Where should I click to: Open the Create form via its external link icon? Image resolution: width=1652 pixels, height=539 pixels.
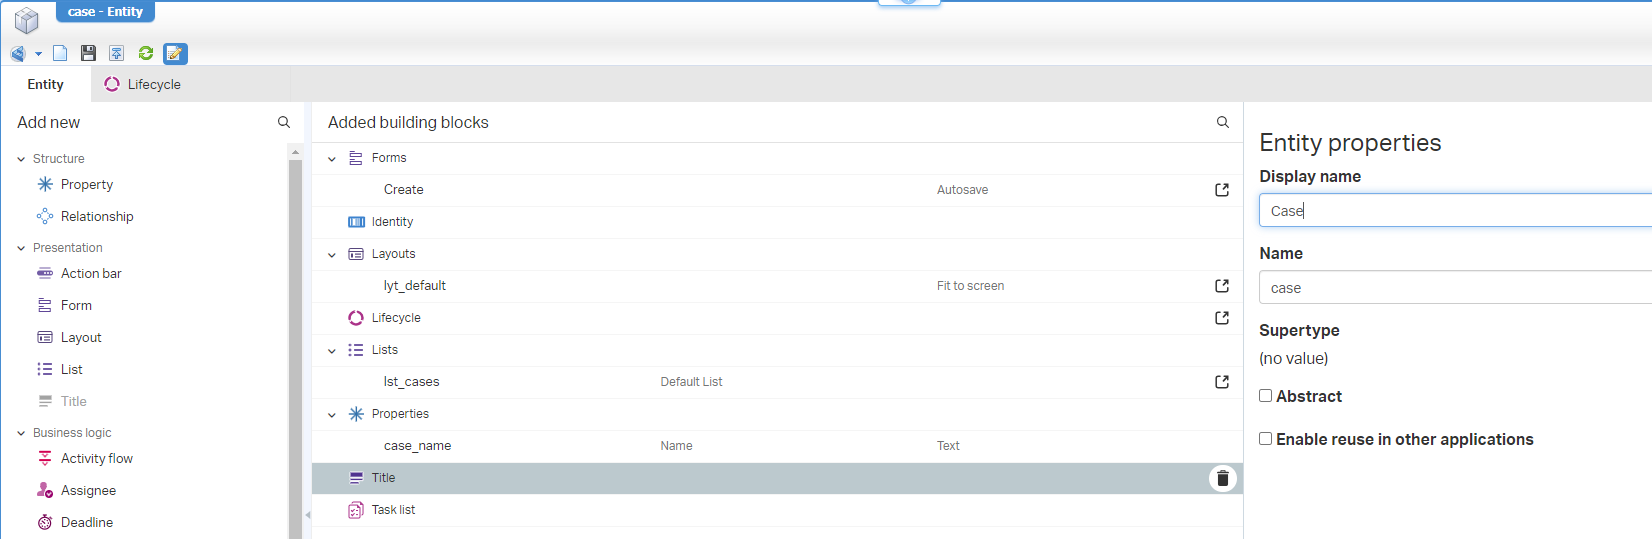1222,190
